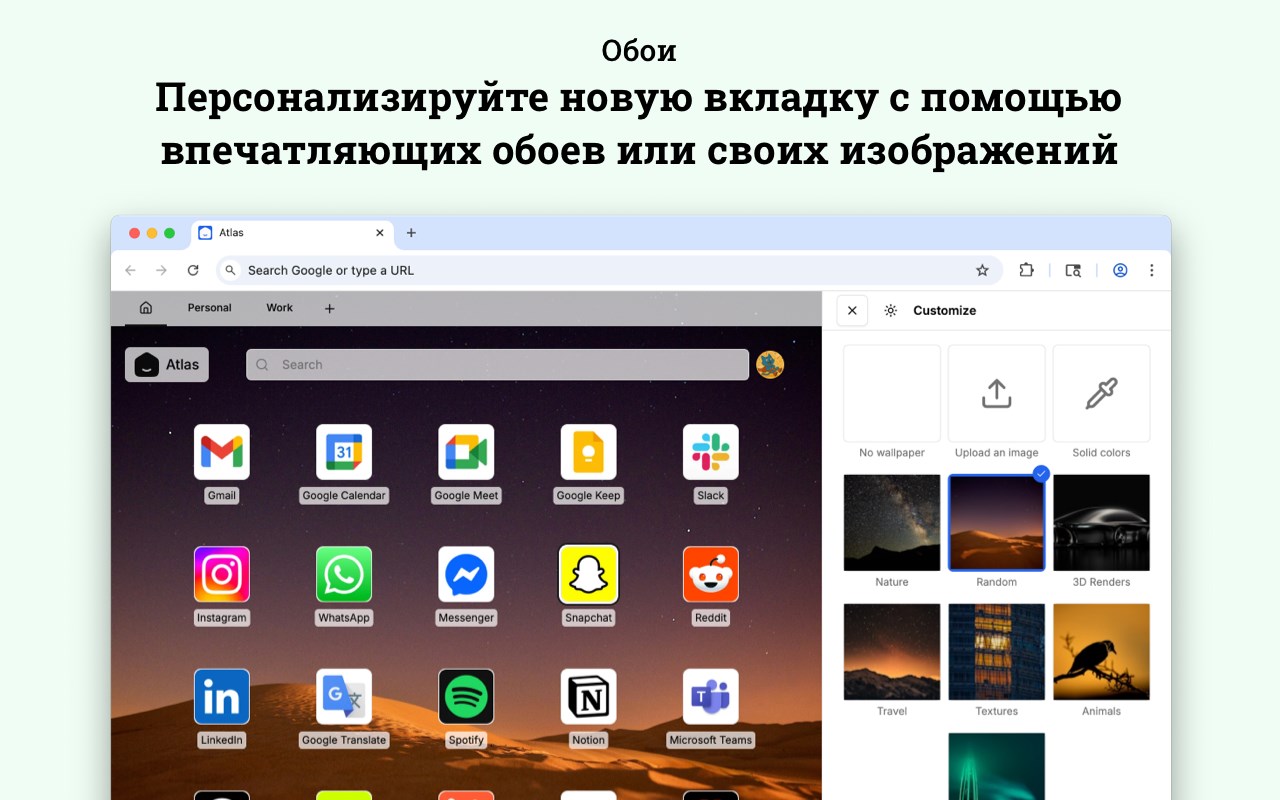1280x800 pixels.
Task: Launch the Snapchat shortcut
Action: pos(589,574)
